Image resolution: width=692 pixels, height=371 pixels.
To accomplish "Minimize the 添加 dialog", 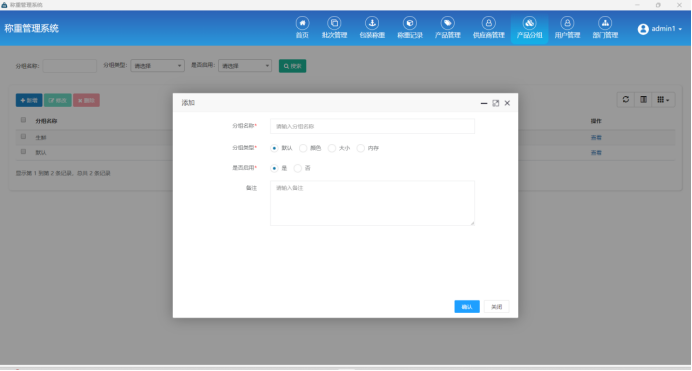I will coord(484,103).
